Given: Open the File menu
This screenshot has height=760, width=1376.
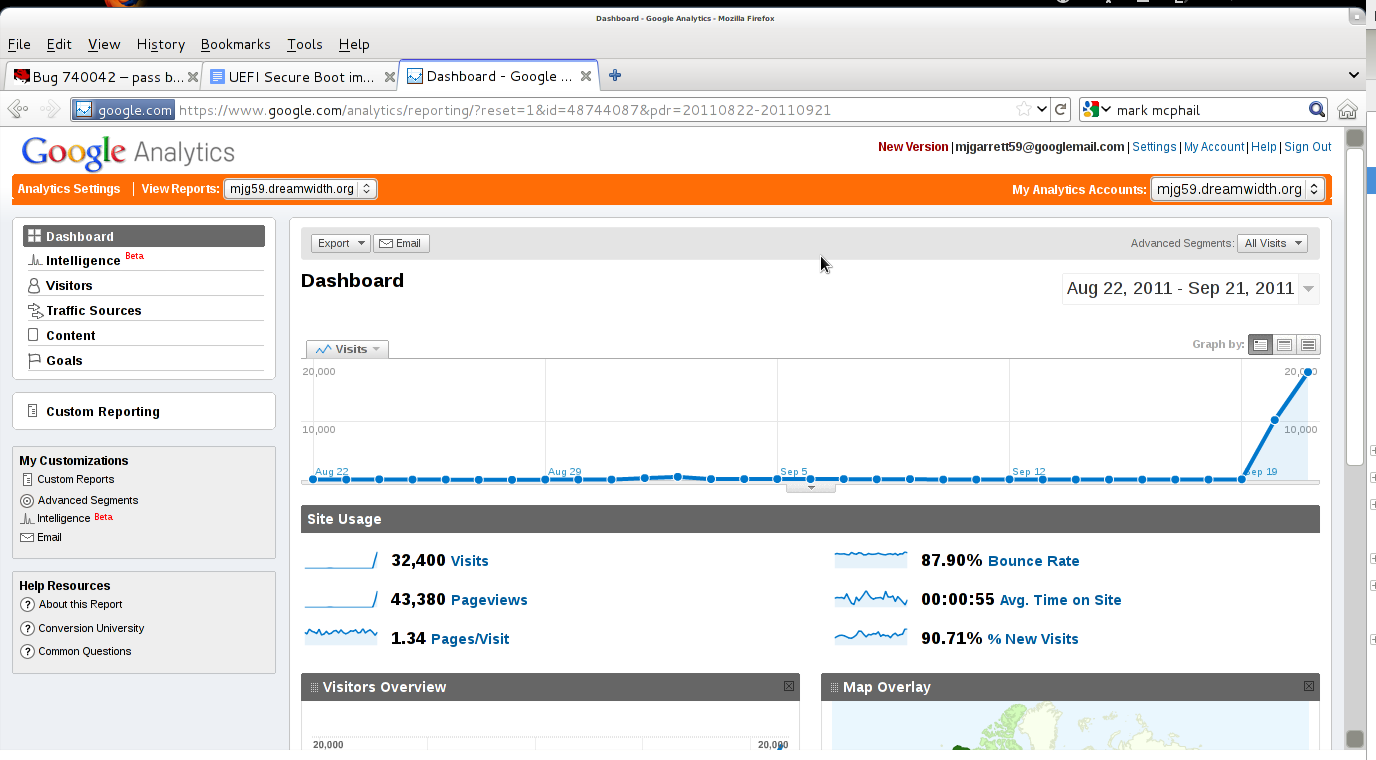Looking at the screenshot, I should [x=19, y=44].
